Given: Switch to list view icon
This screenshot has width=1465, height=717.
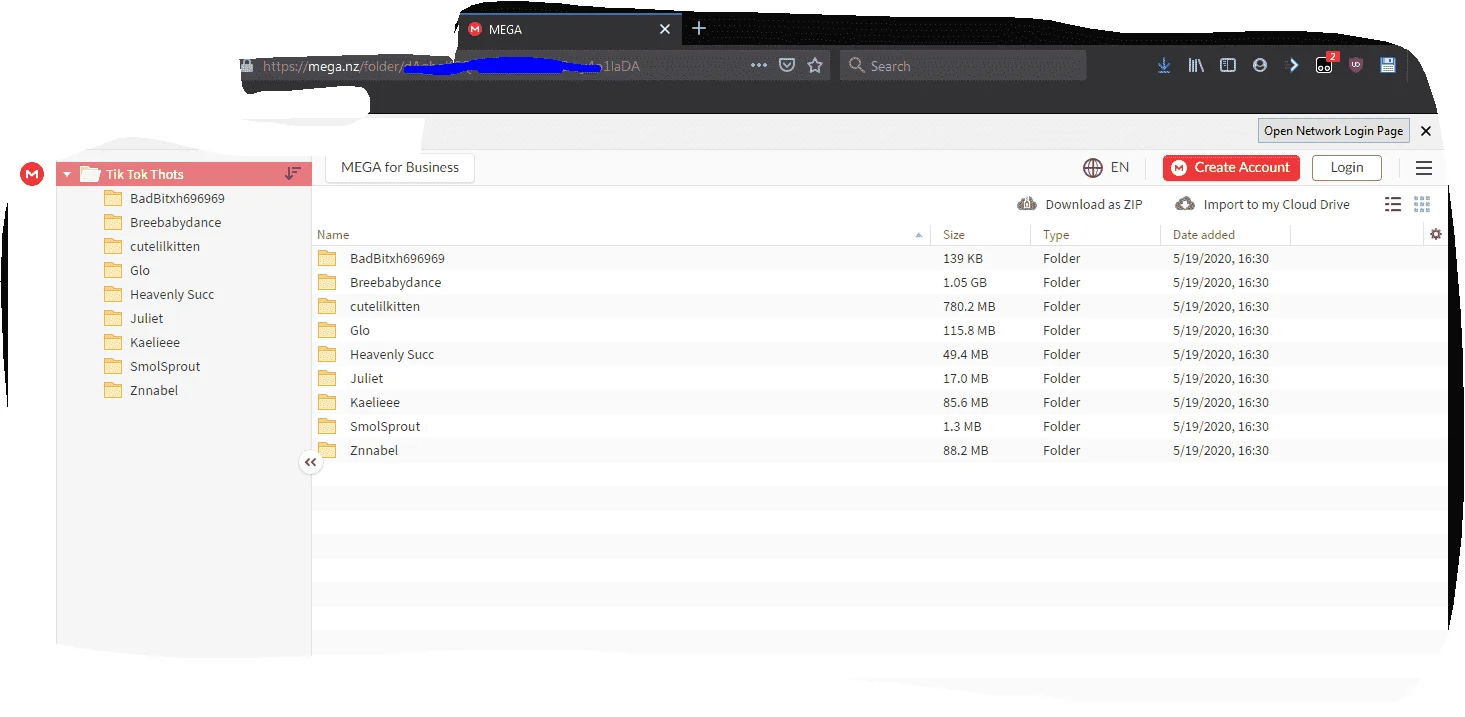Looking at the screenshot, I should pos(1393,204).
